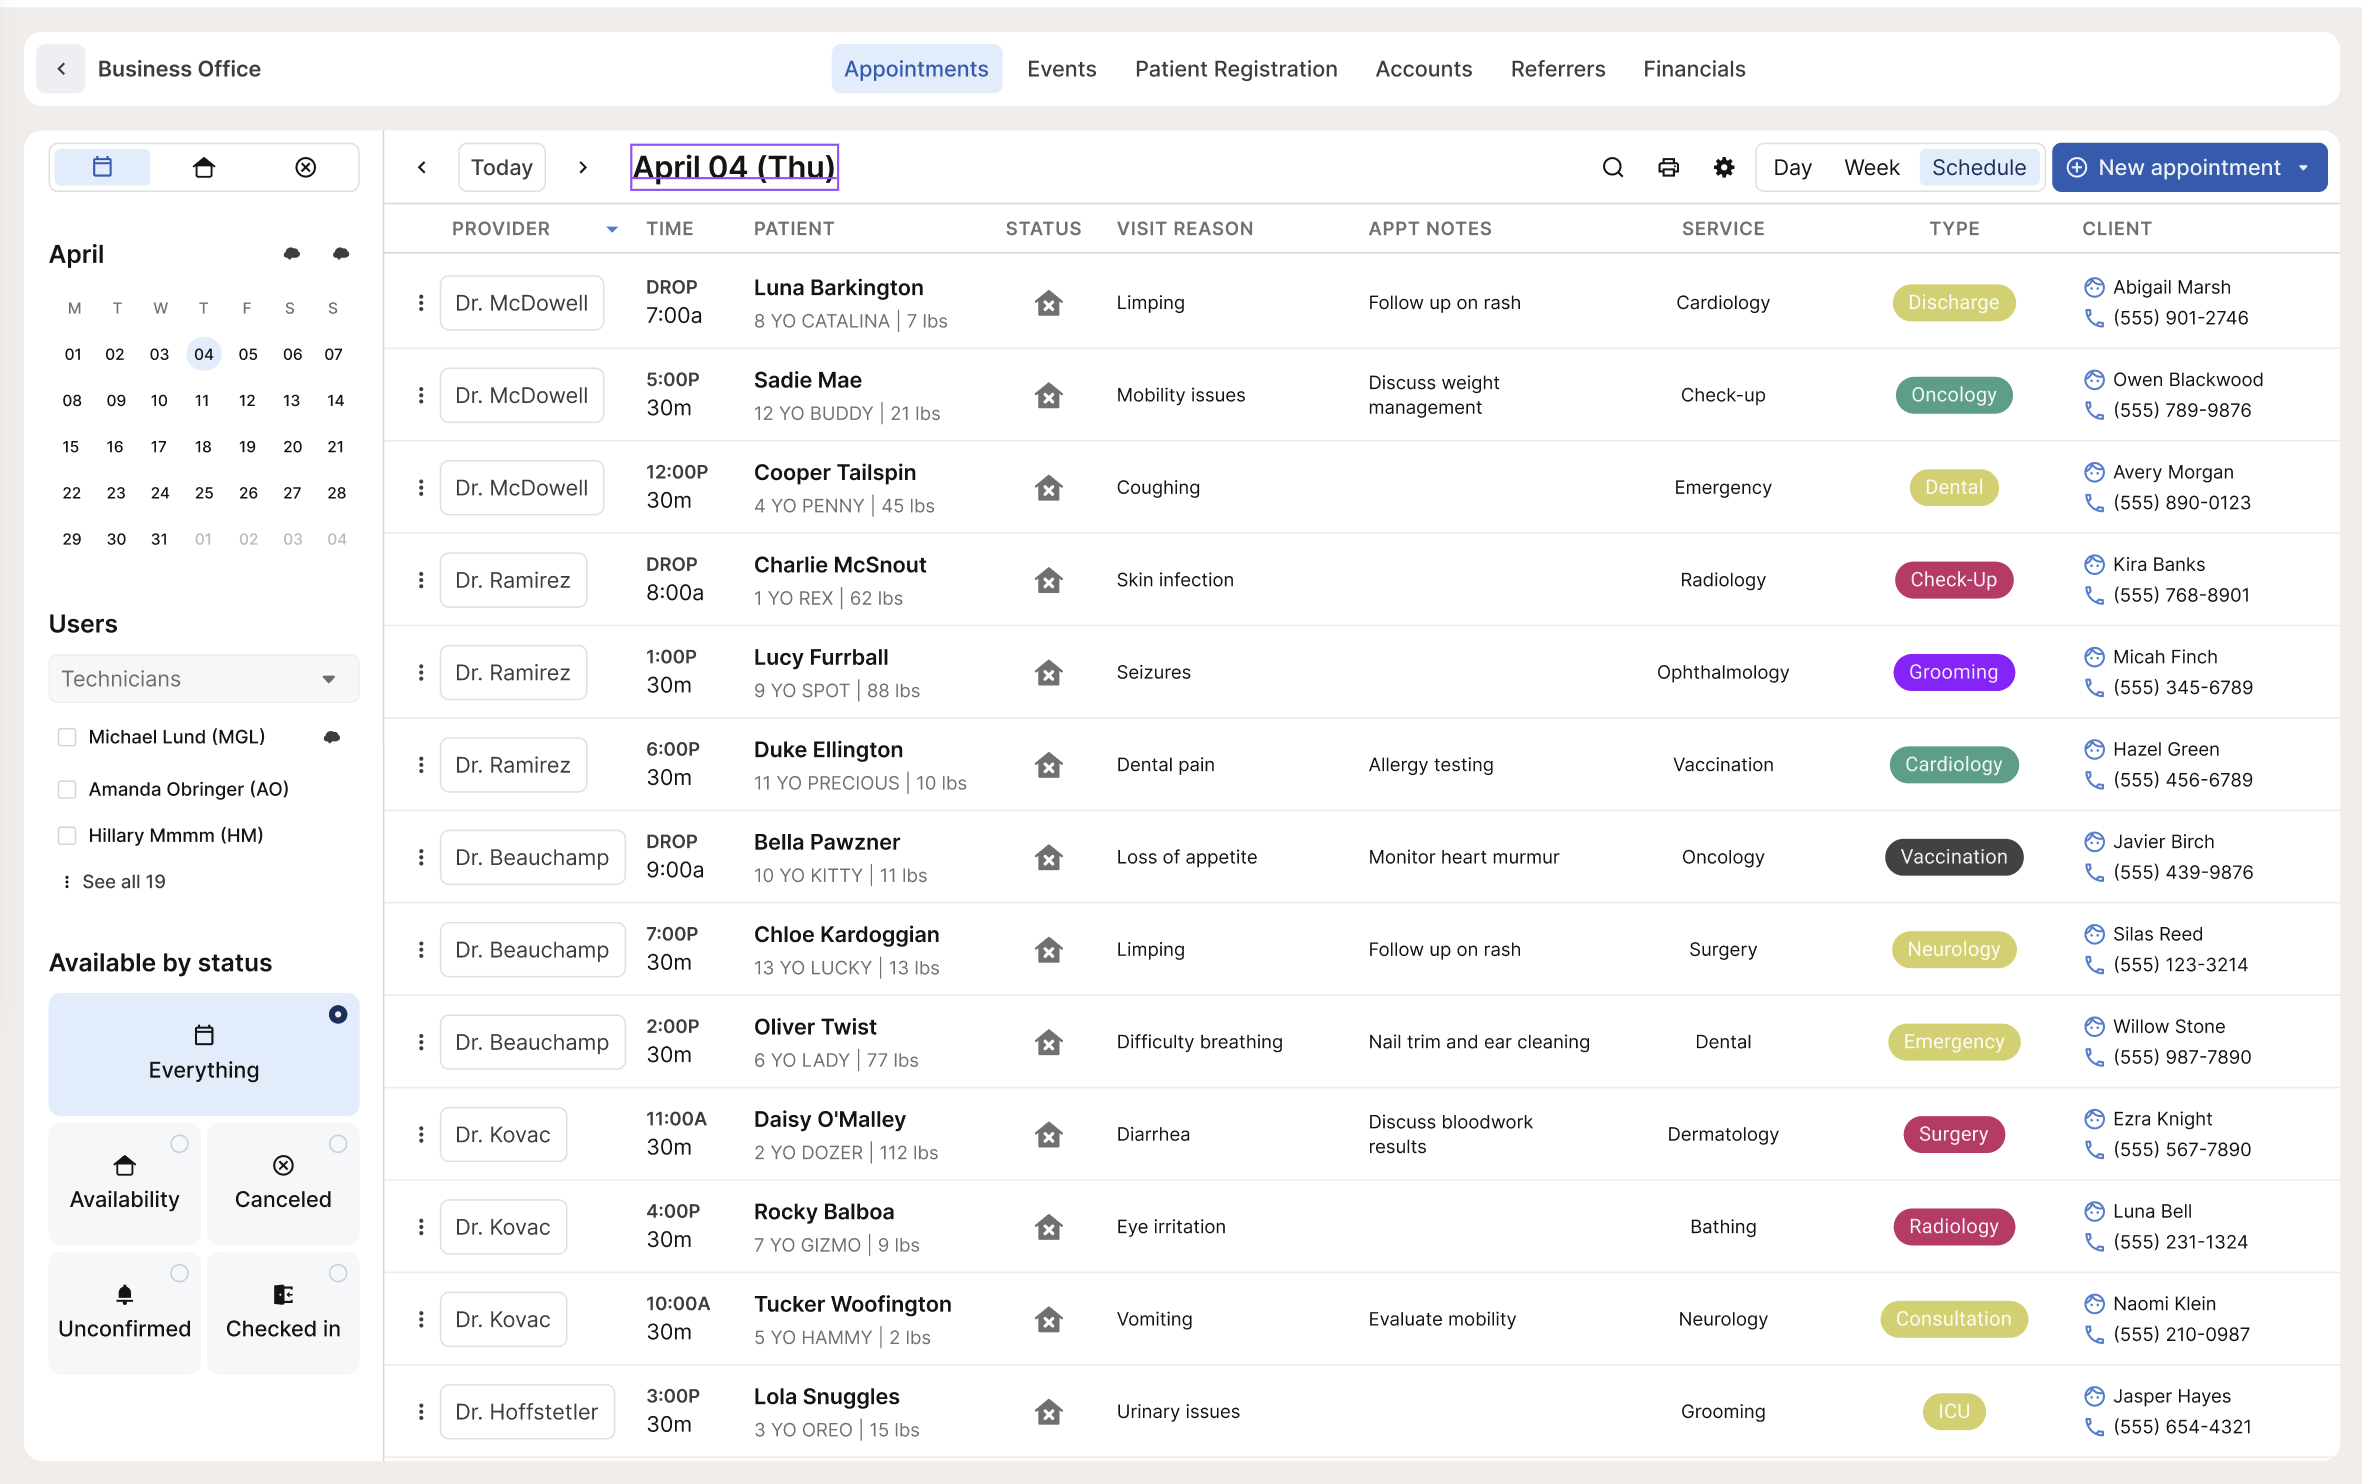Click the See all 19 link
This screenshot has height=1484, width=2362.
click(123, 881)
